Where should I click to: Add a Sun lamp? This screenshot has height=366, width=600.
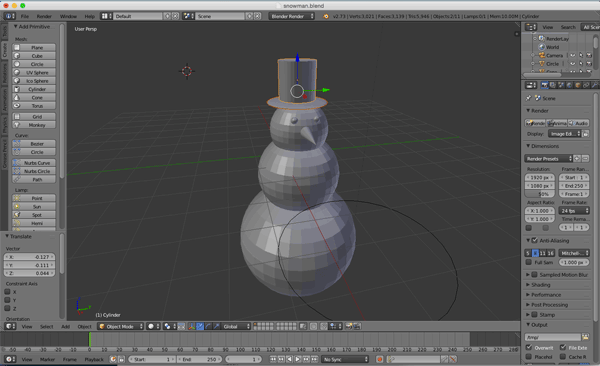34,206
